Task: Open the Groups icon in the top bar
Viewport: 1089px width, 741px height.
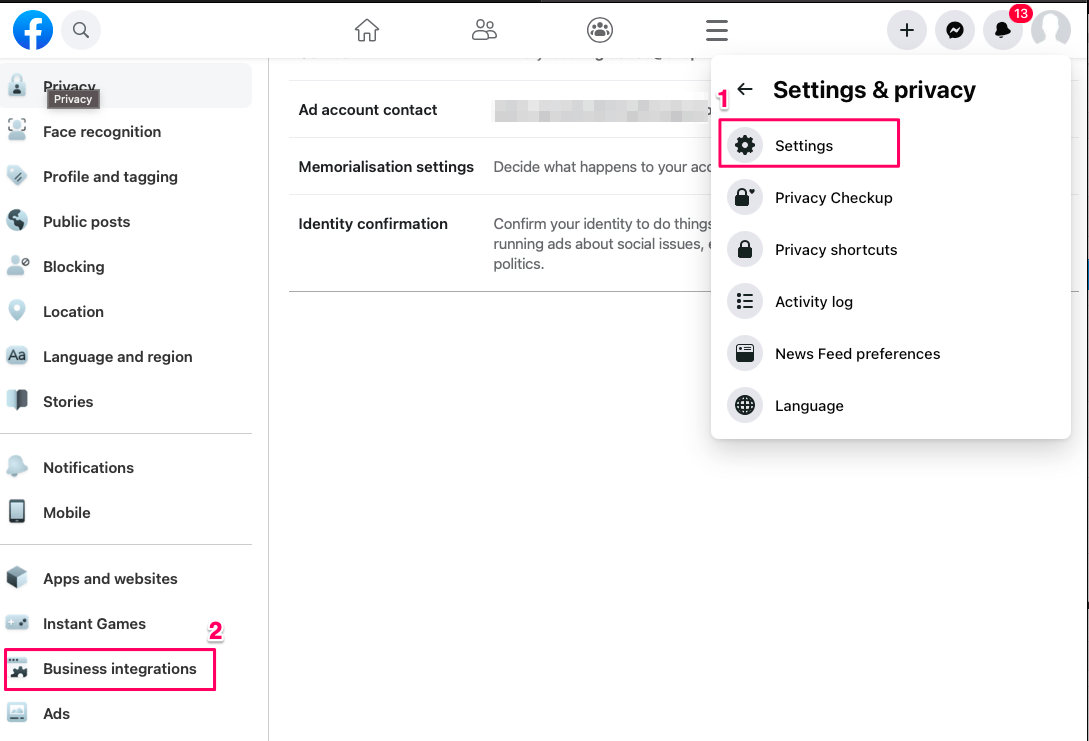Action: point(600,30)
